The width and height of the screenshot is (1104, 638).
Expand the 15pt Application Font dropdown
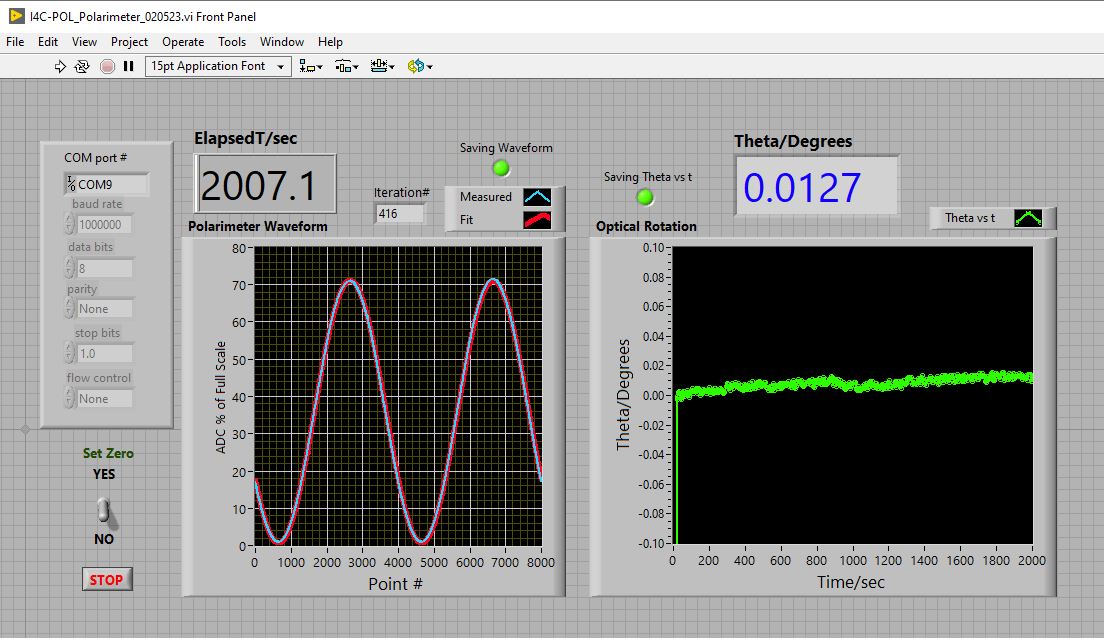tap(281, 66)
